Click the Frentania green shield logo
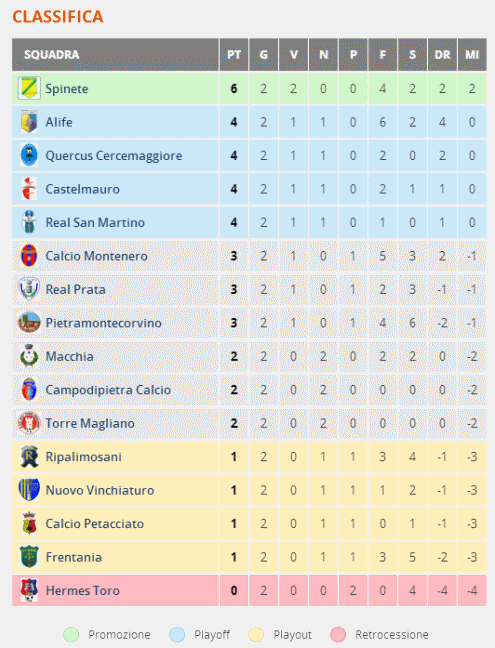The image size is (495, 648). 29,557
